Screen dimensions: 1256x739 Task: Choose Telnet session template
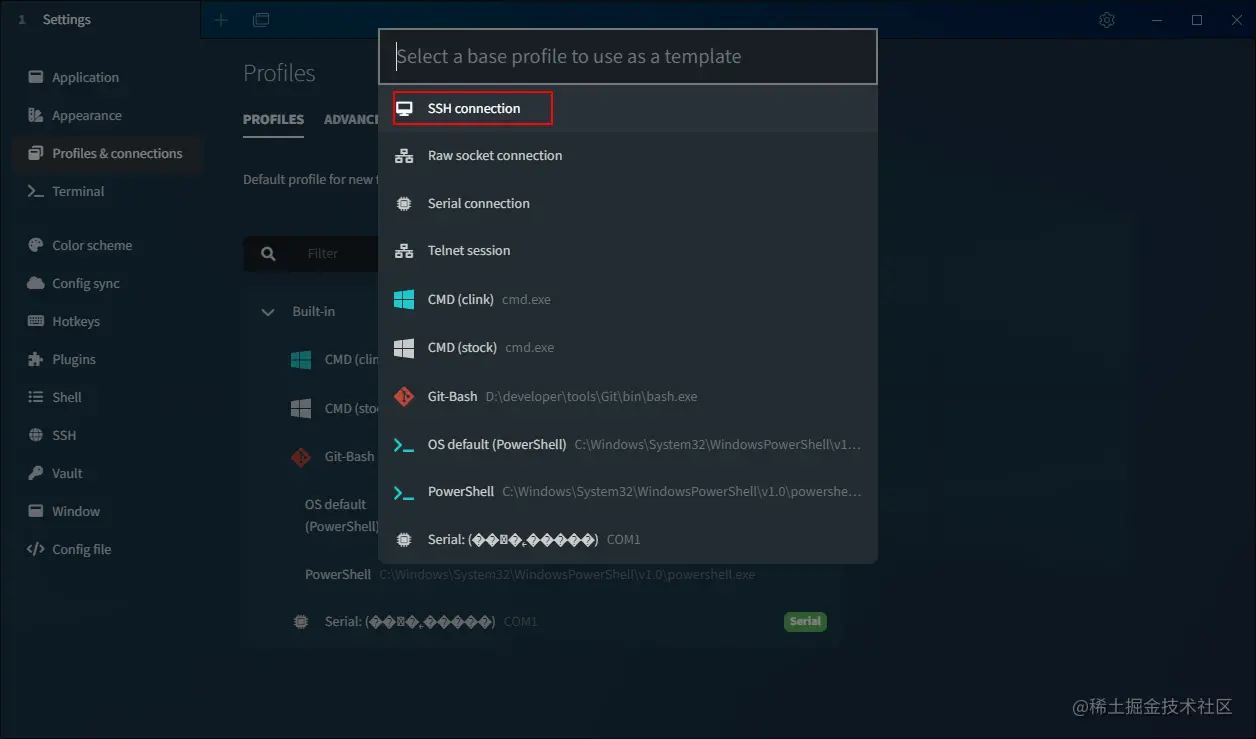pos(628,251)
